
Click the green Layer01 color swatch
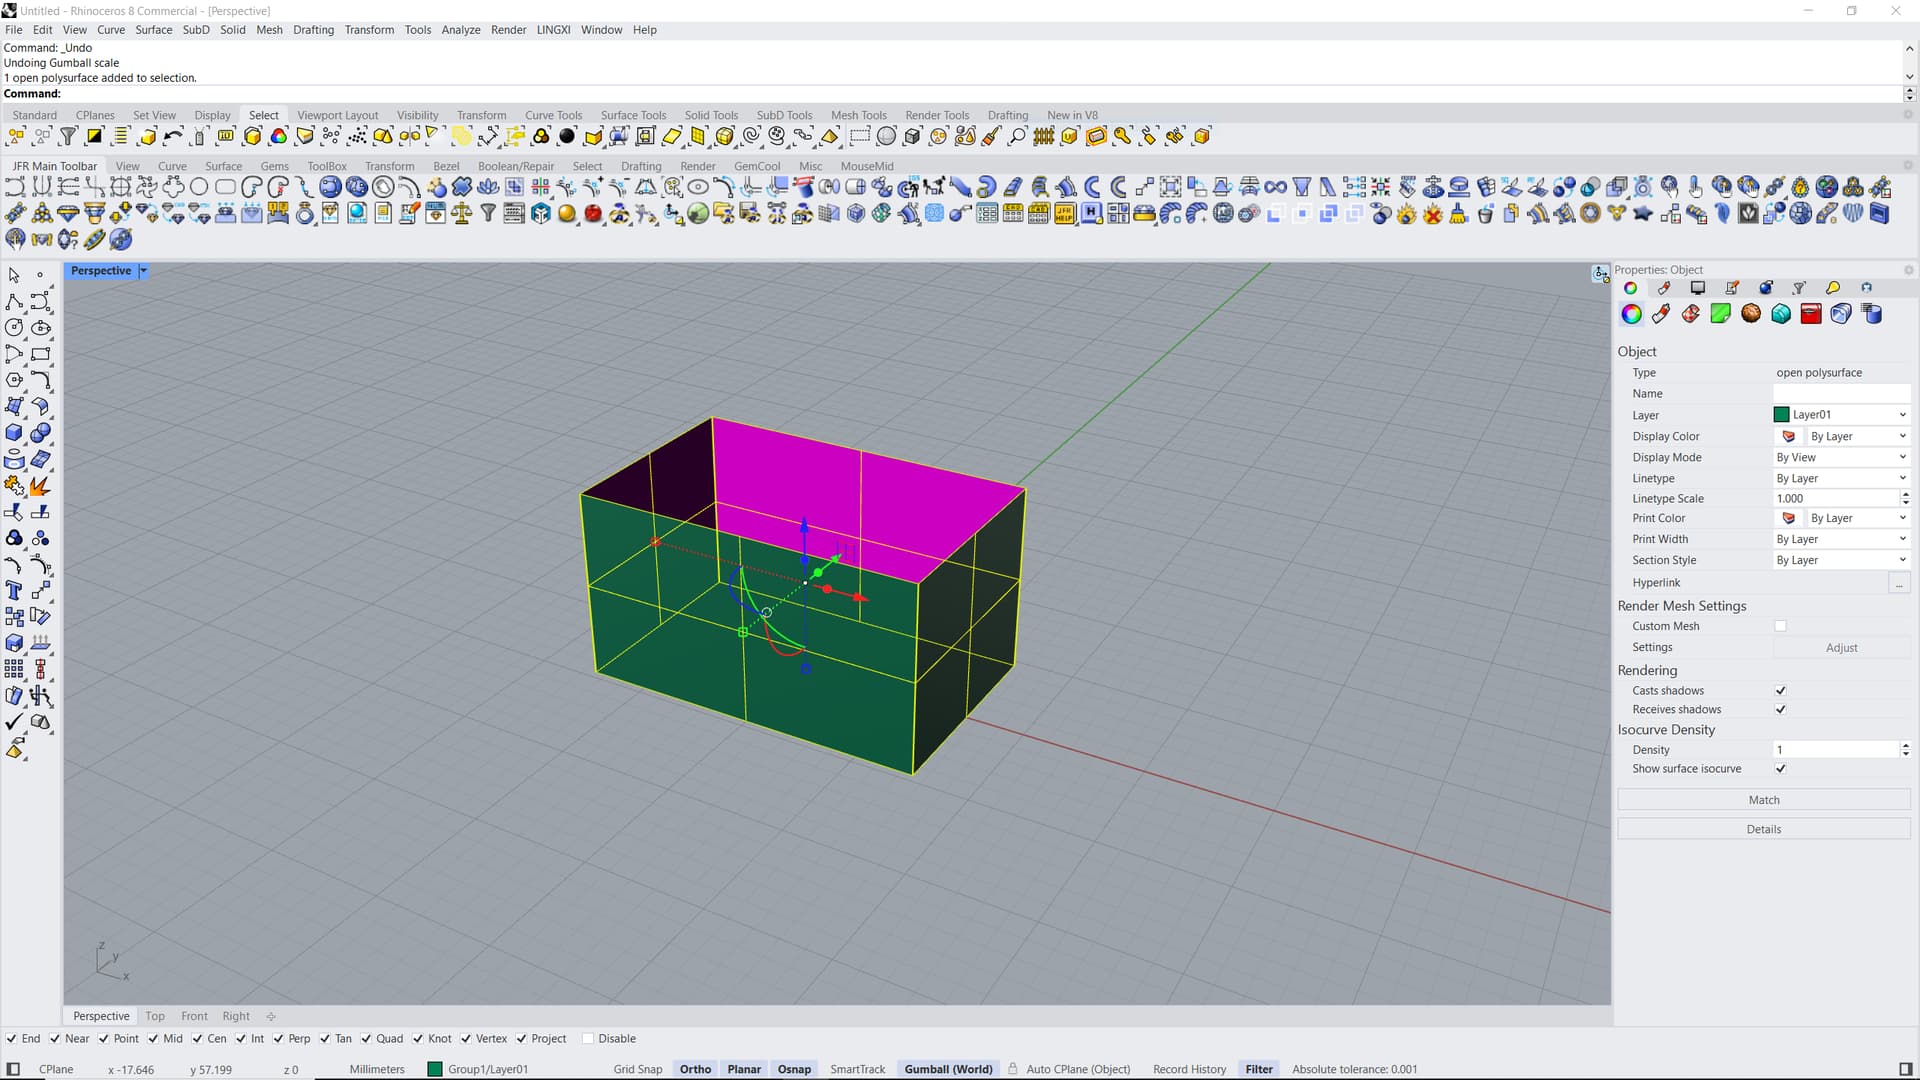tap(1781, 415)
